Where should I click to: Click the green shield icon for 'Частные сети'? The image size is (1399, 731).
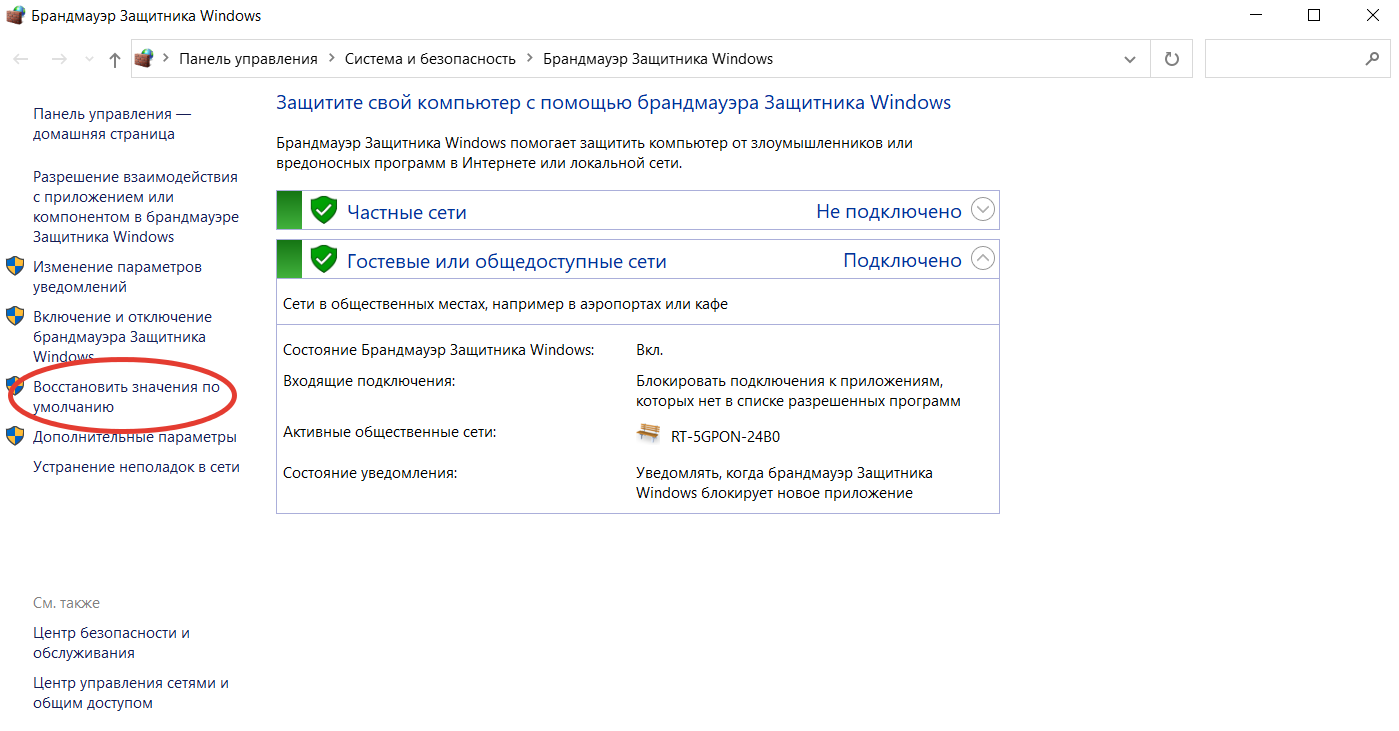pyautogui.click(x=323, y=210)
